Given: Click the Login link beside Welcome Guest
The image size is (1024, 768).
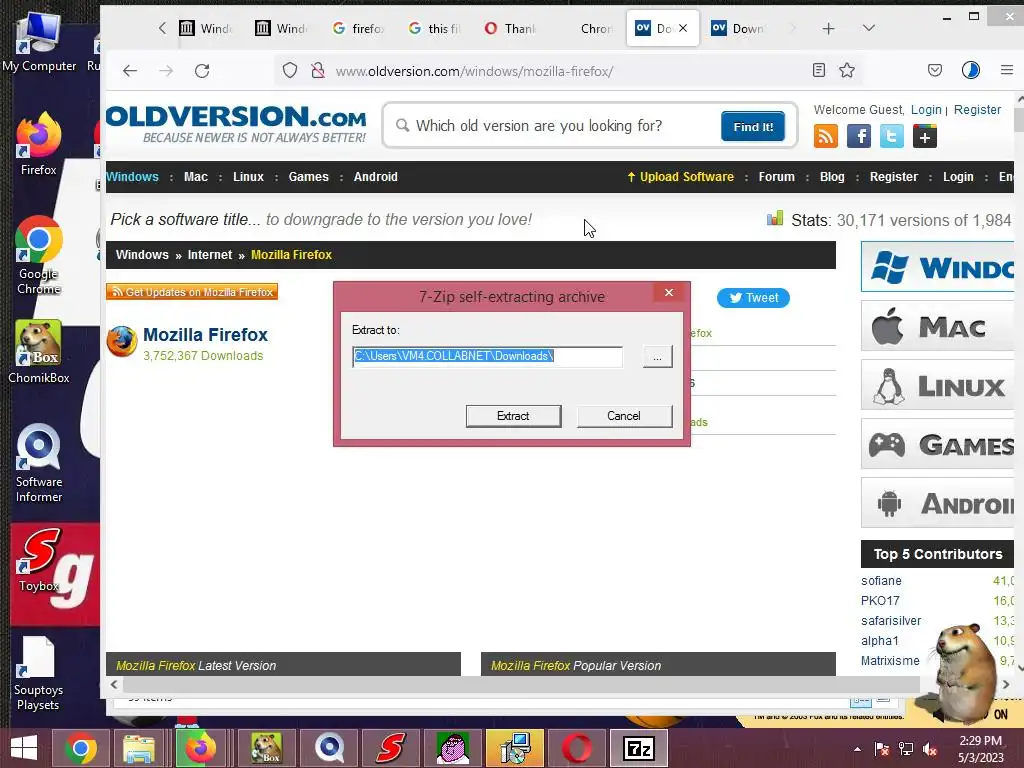Looking at the screenshot, I should click(926, 110).
